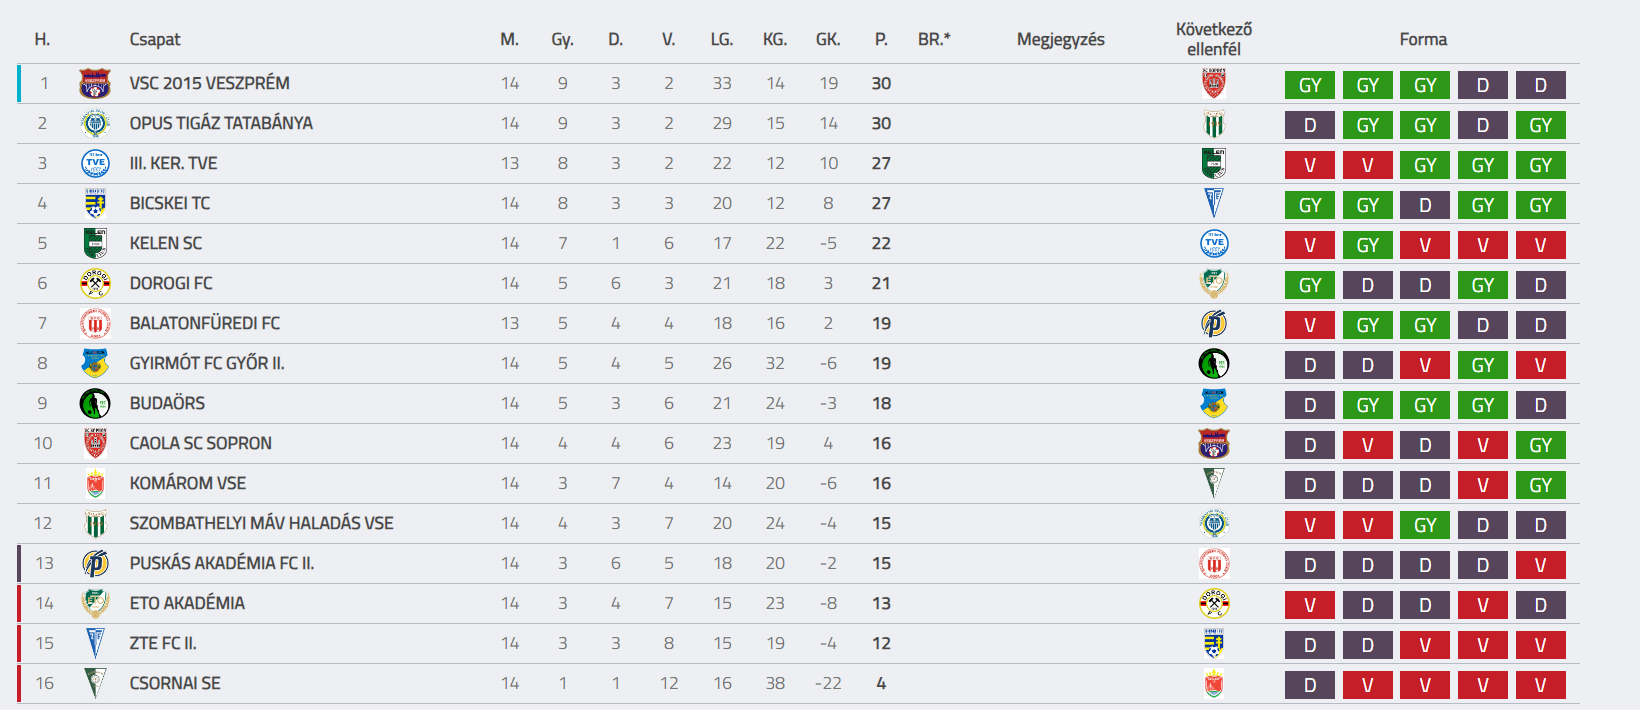Click the Bicskei TC team crest

[95, 204]
